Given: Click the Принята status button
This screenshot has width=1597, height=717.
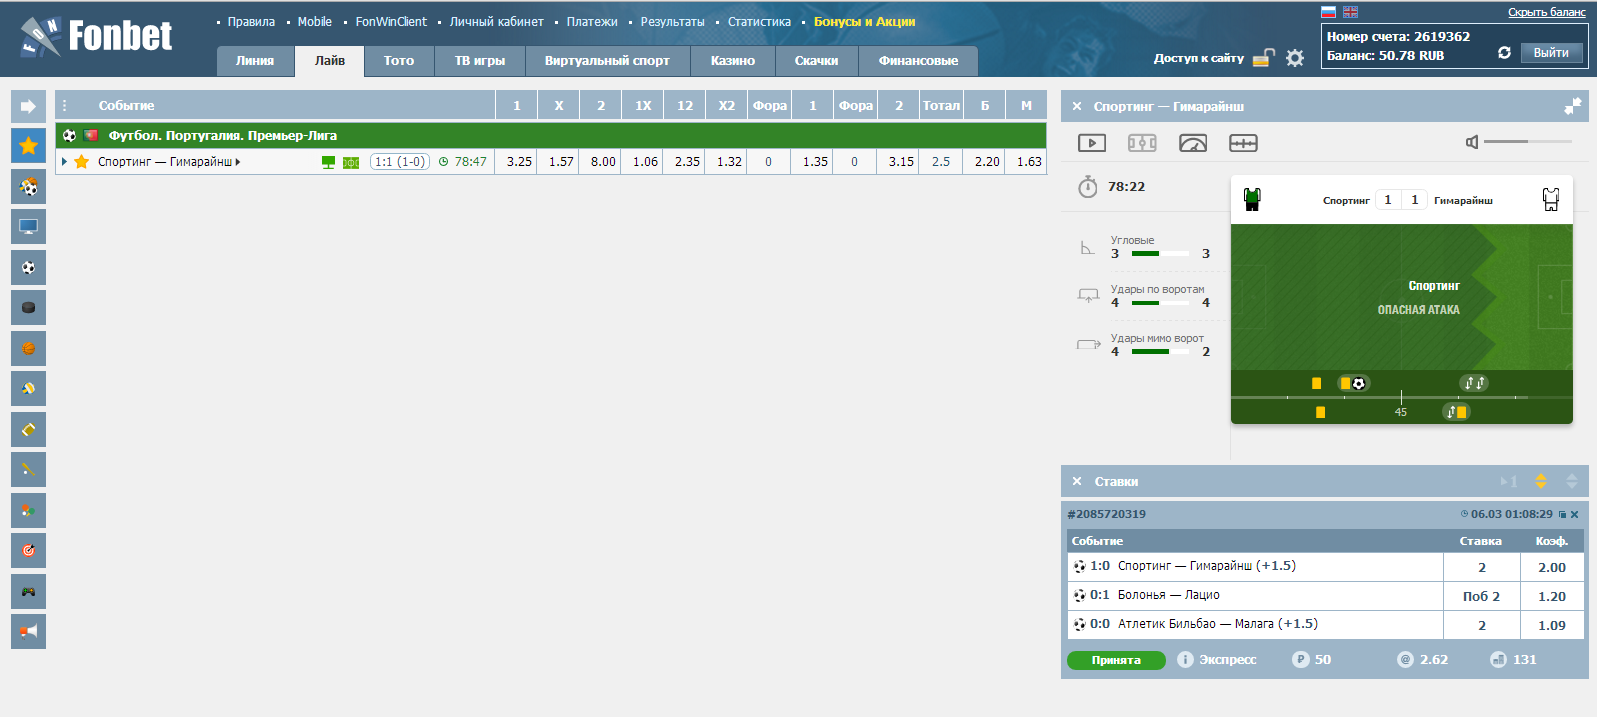Looking at the screenshot, I should pos(1116,660).
